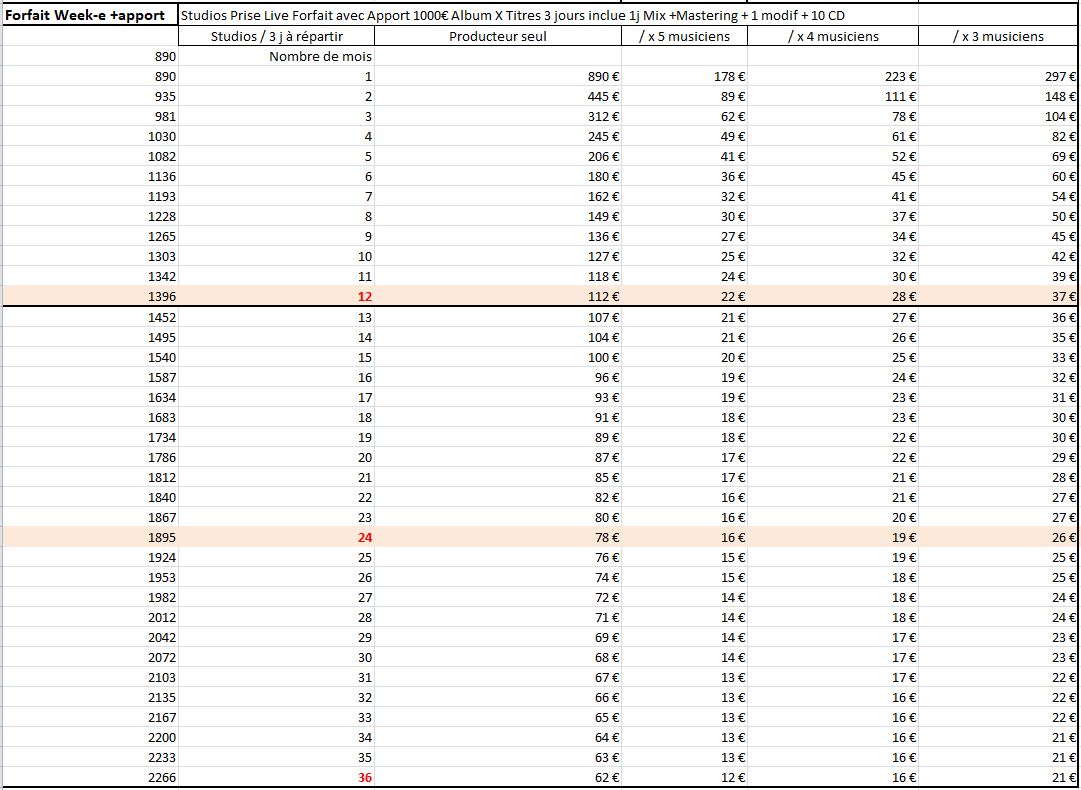Click the "Producteur seul" column header
Viewport: 1081px width, 790px height.
497,36
